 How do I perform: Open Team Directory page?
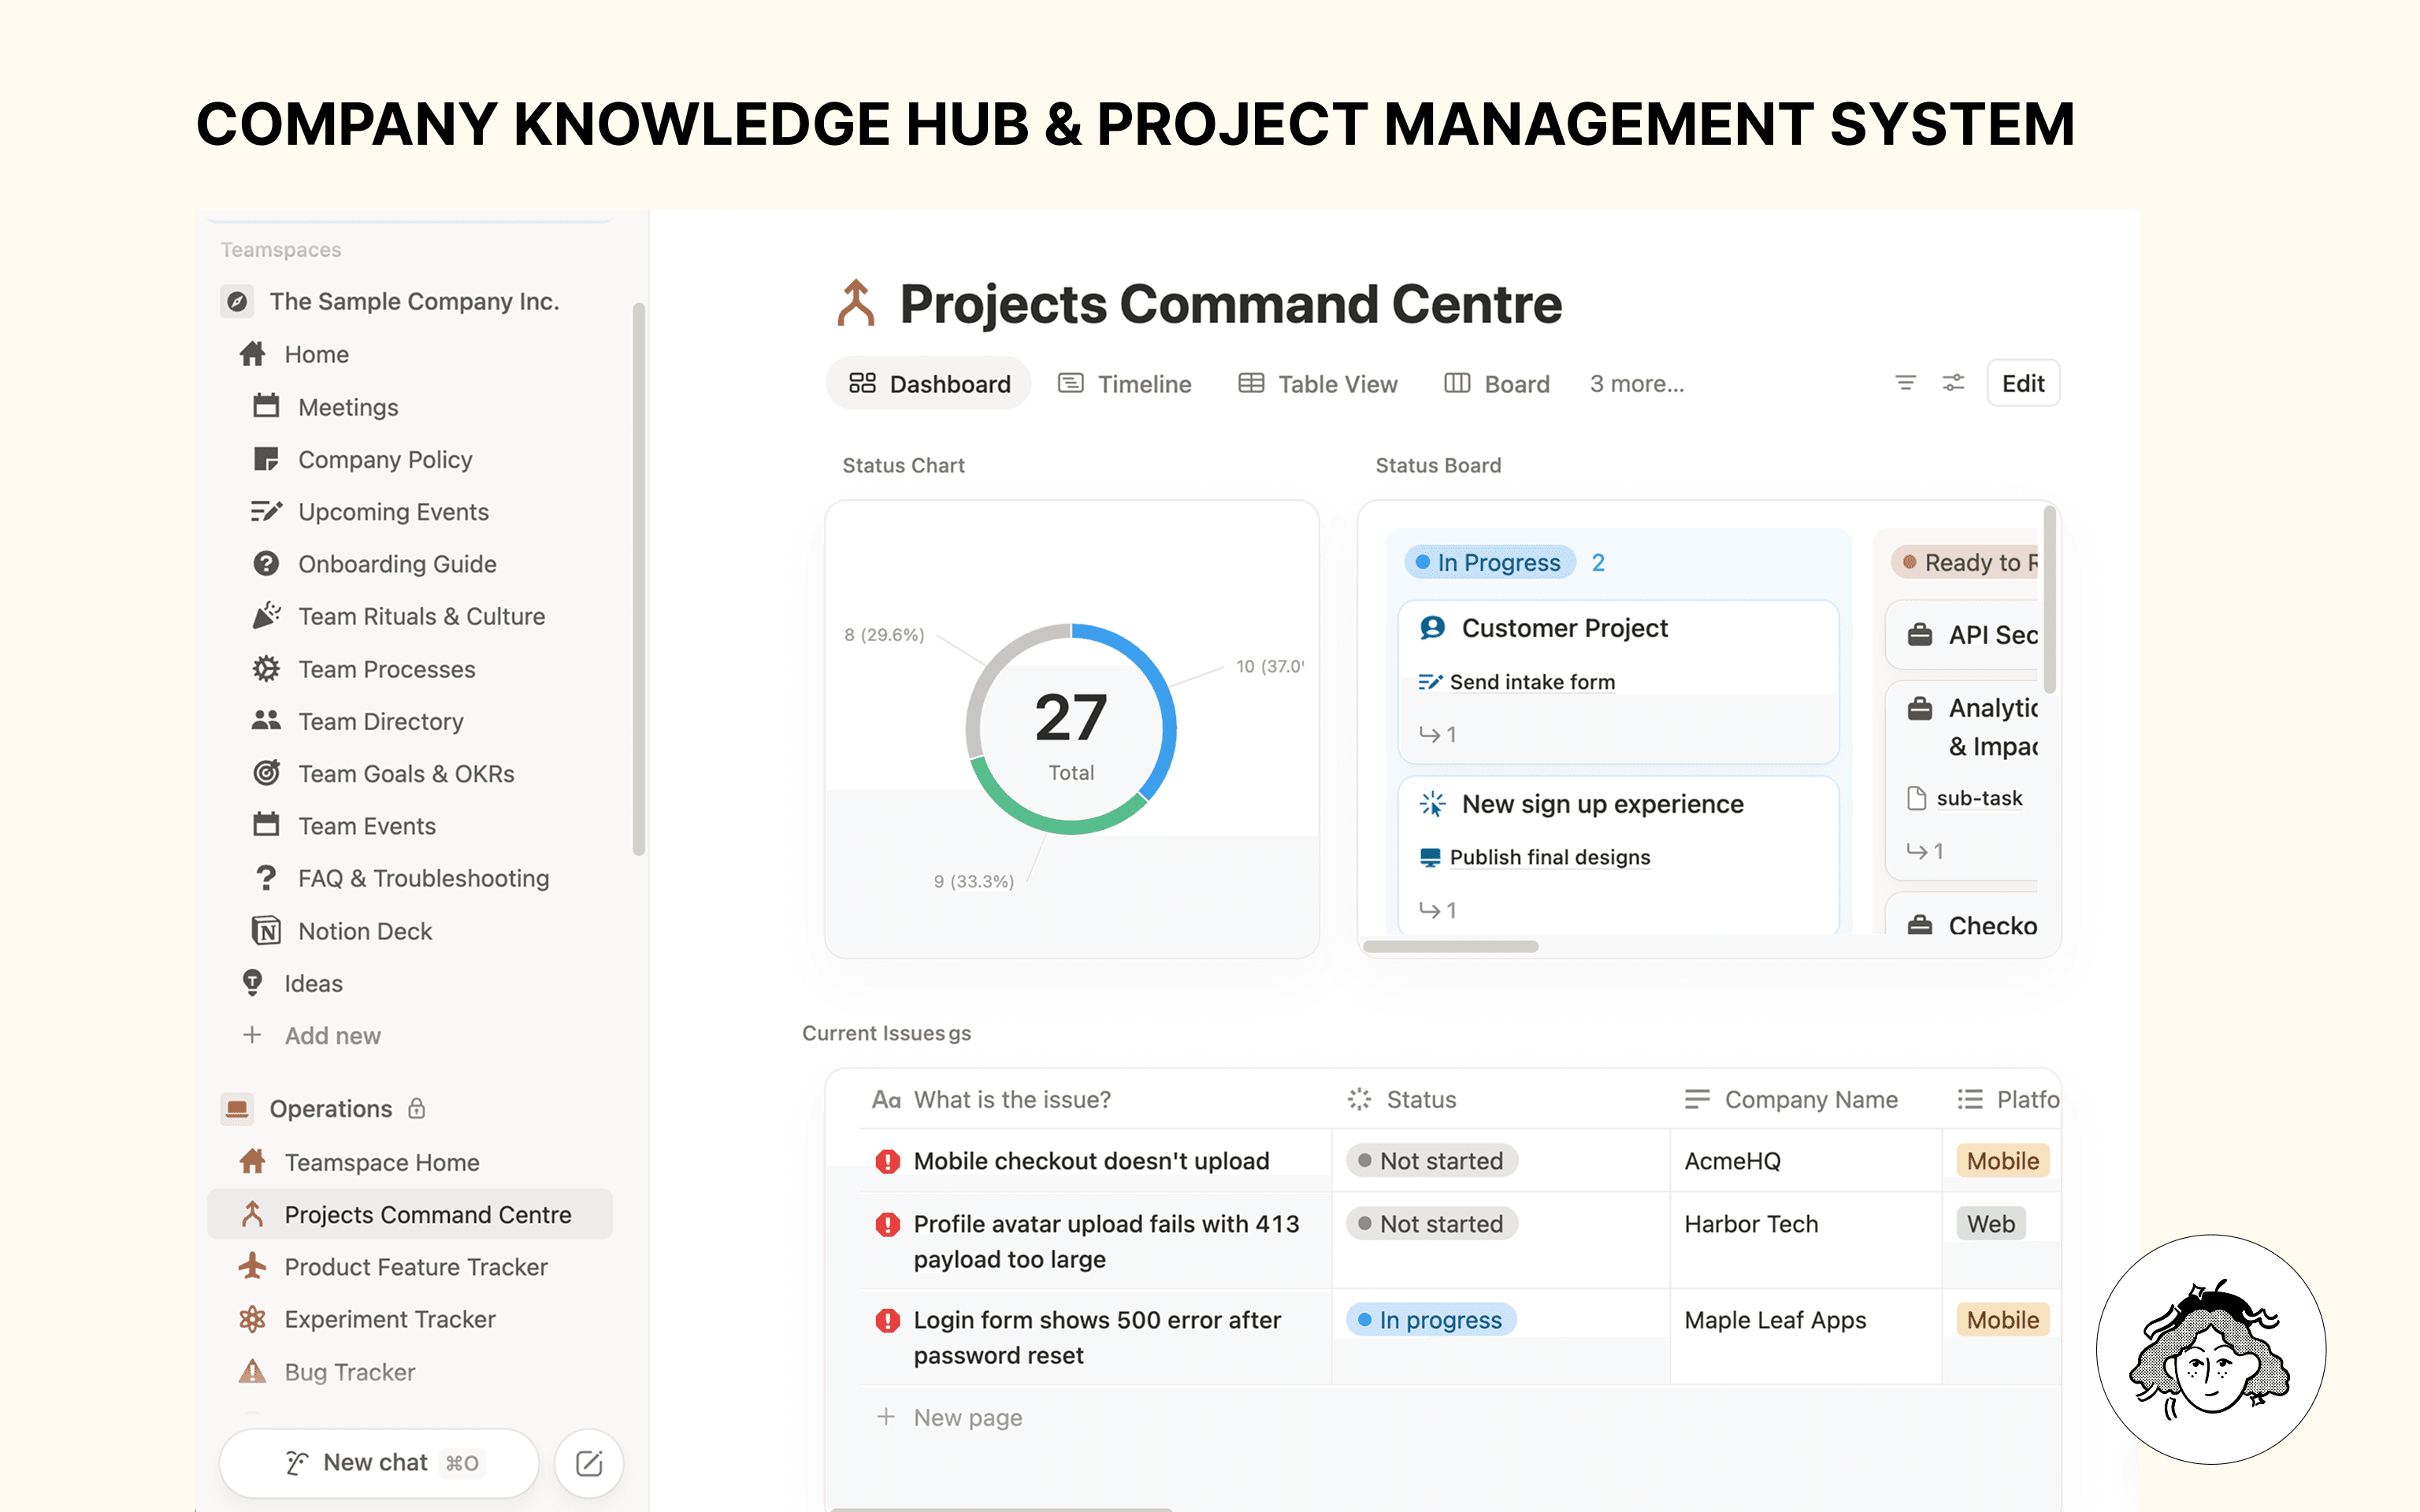pyautogui.click(x=381, y=721)
